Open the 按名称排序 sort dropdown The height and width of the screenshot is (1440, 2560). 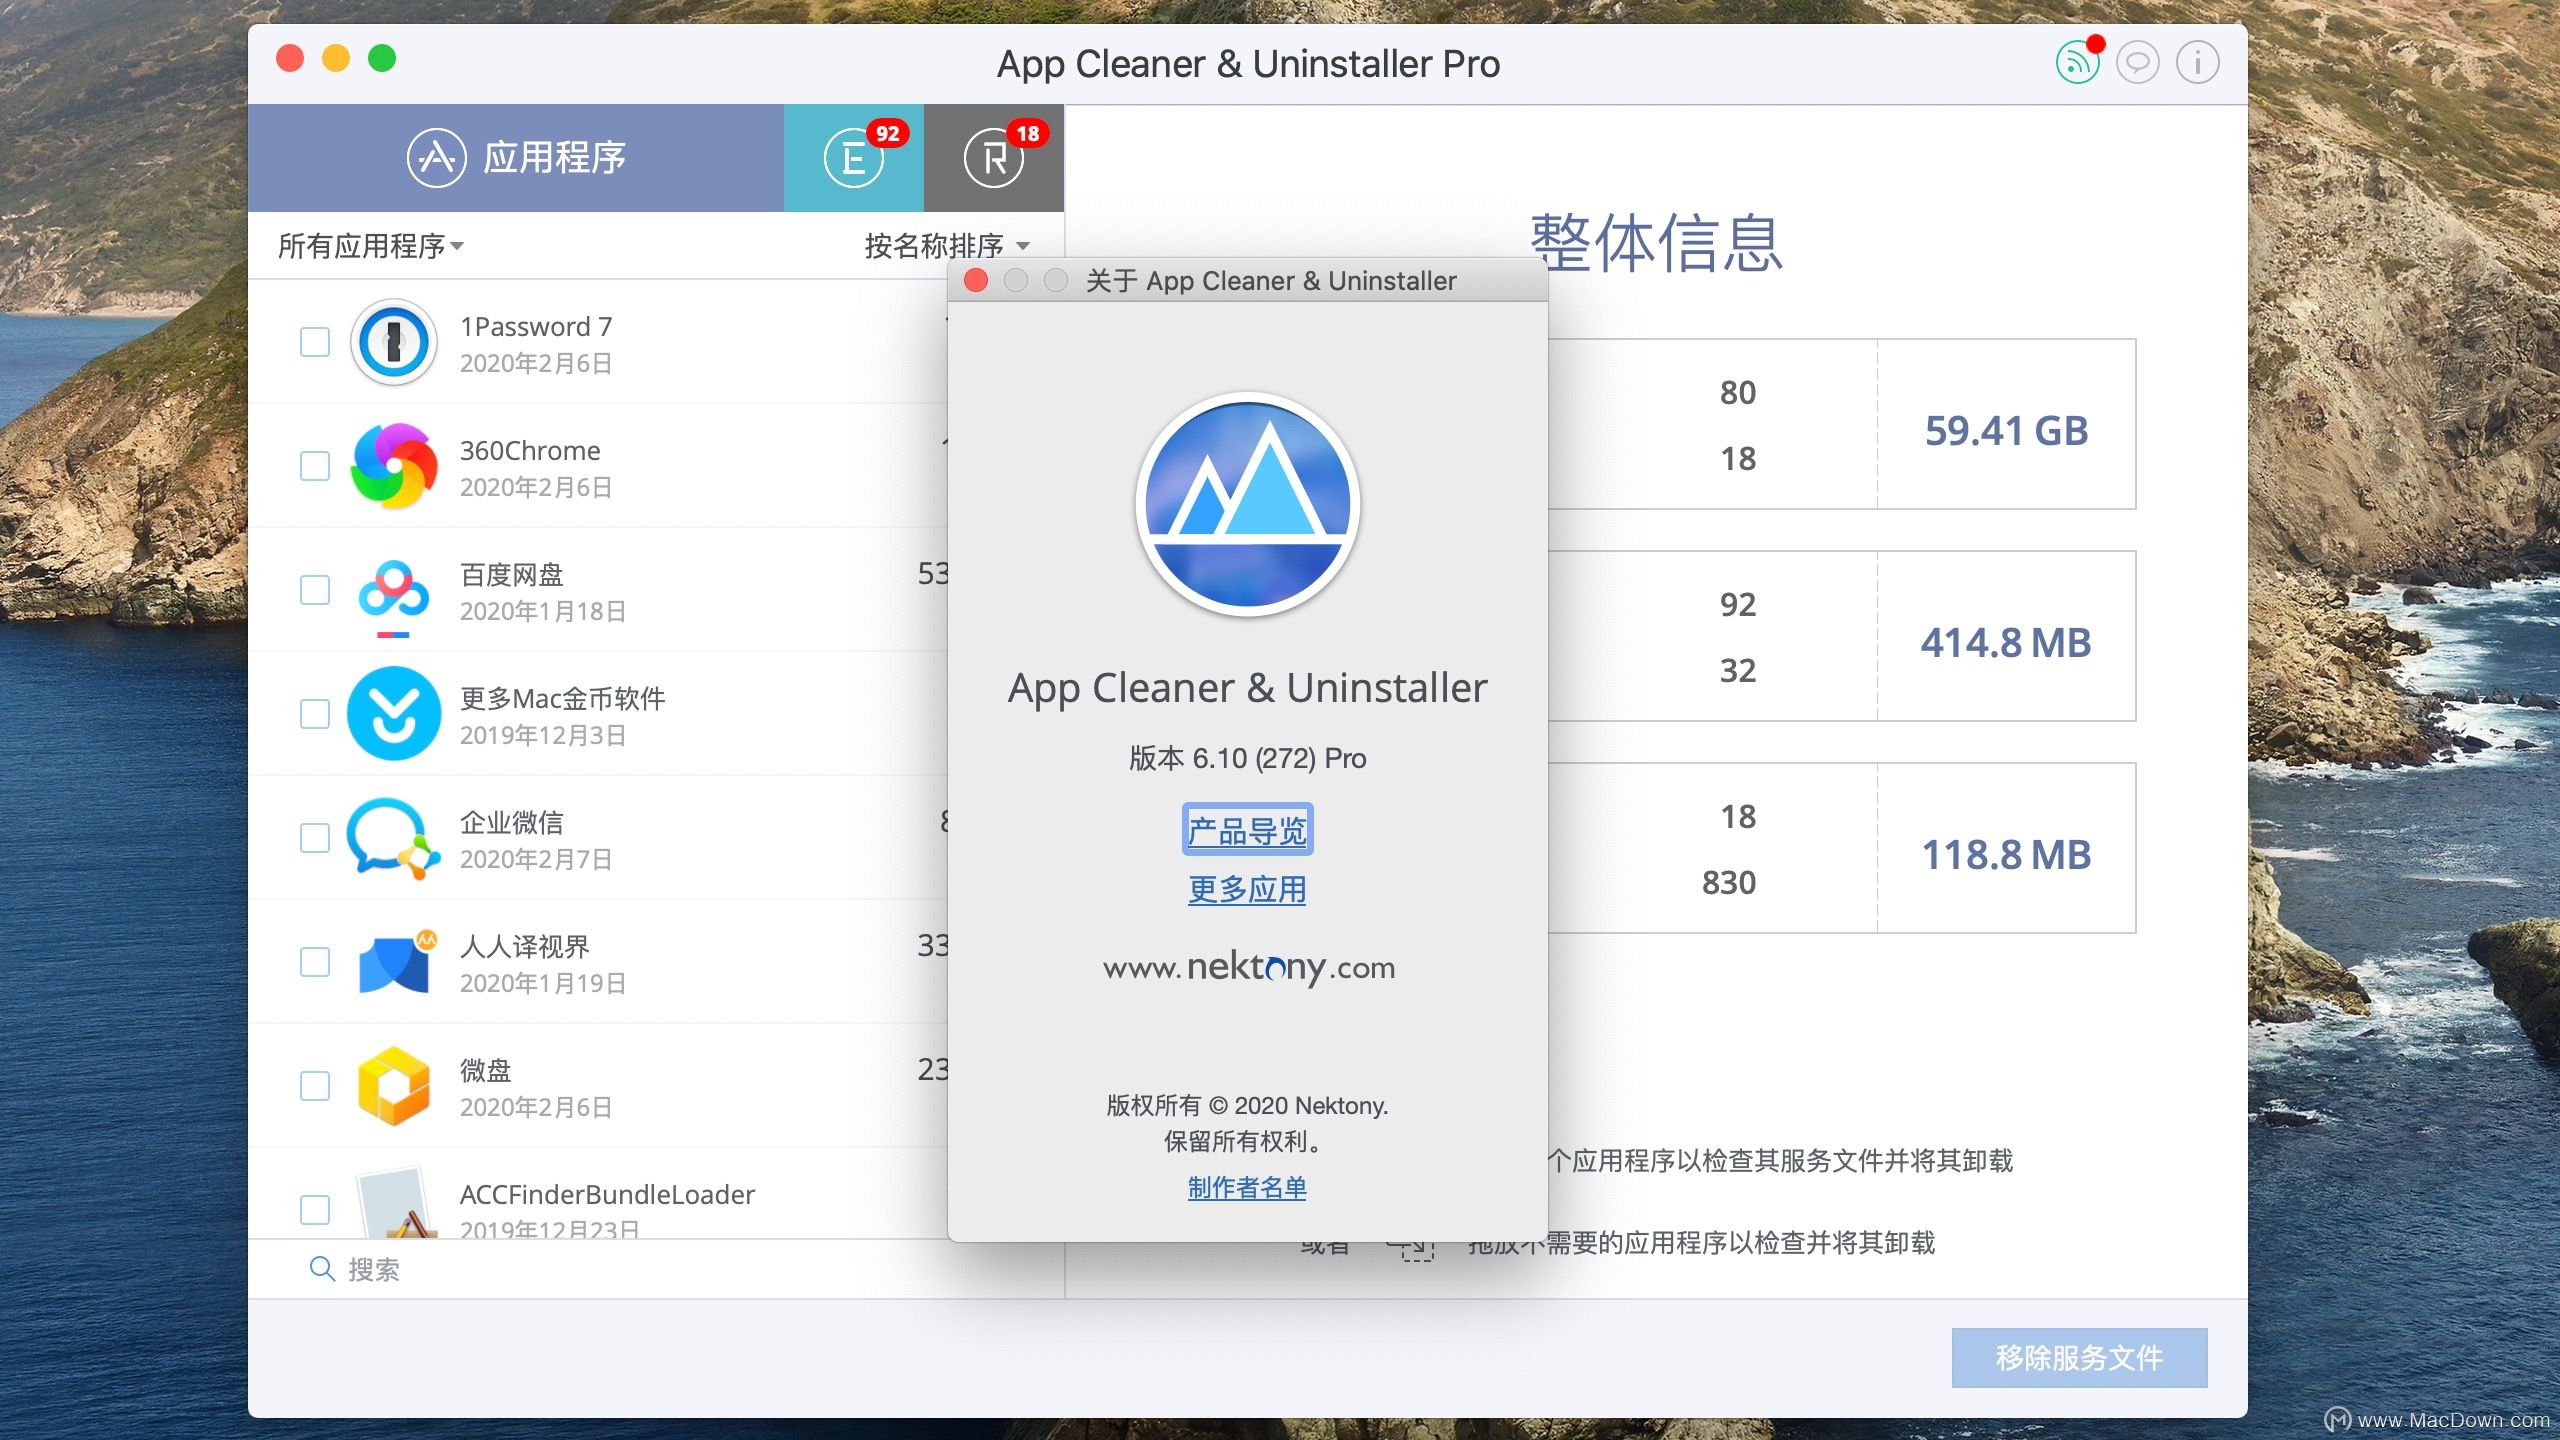tap(946, 246)
